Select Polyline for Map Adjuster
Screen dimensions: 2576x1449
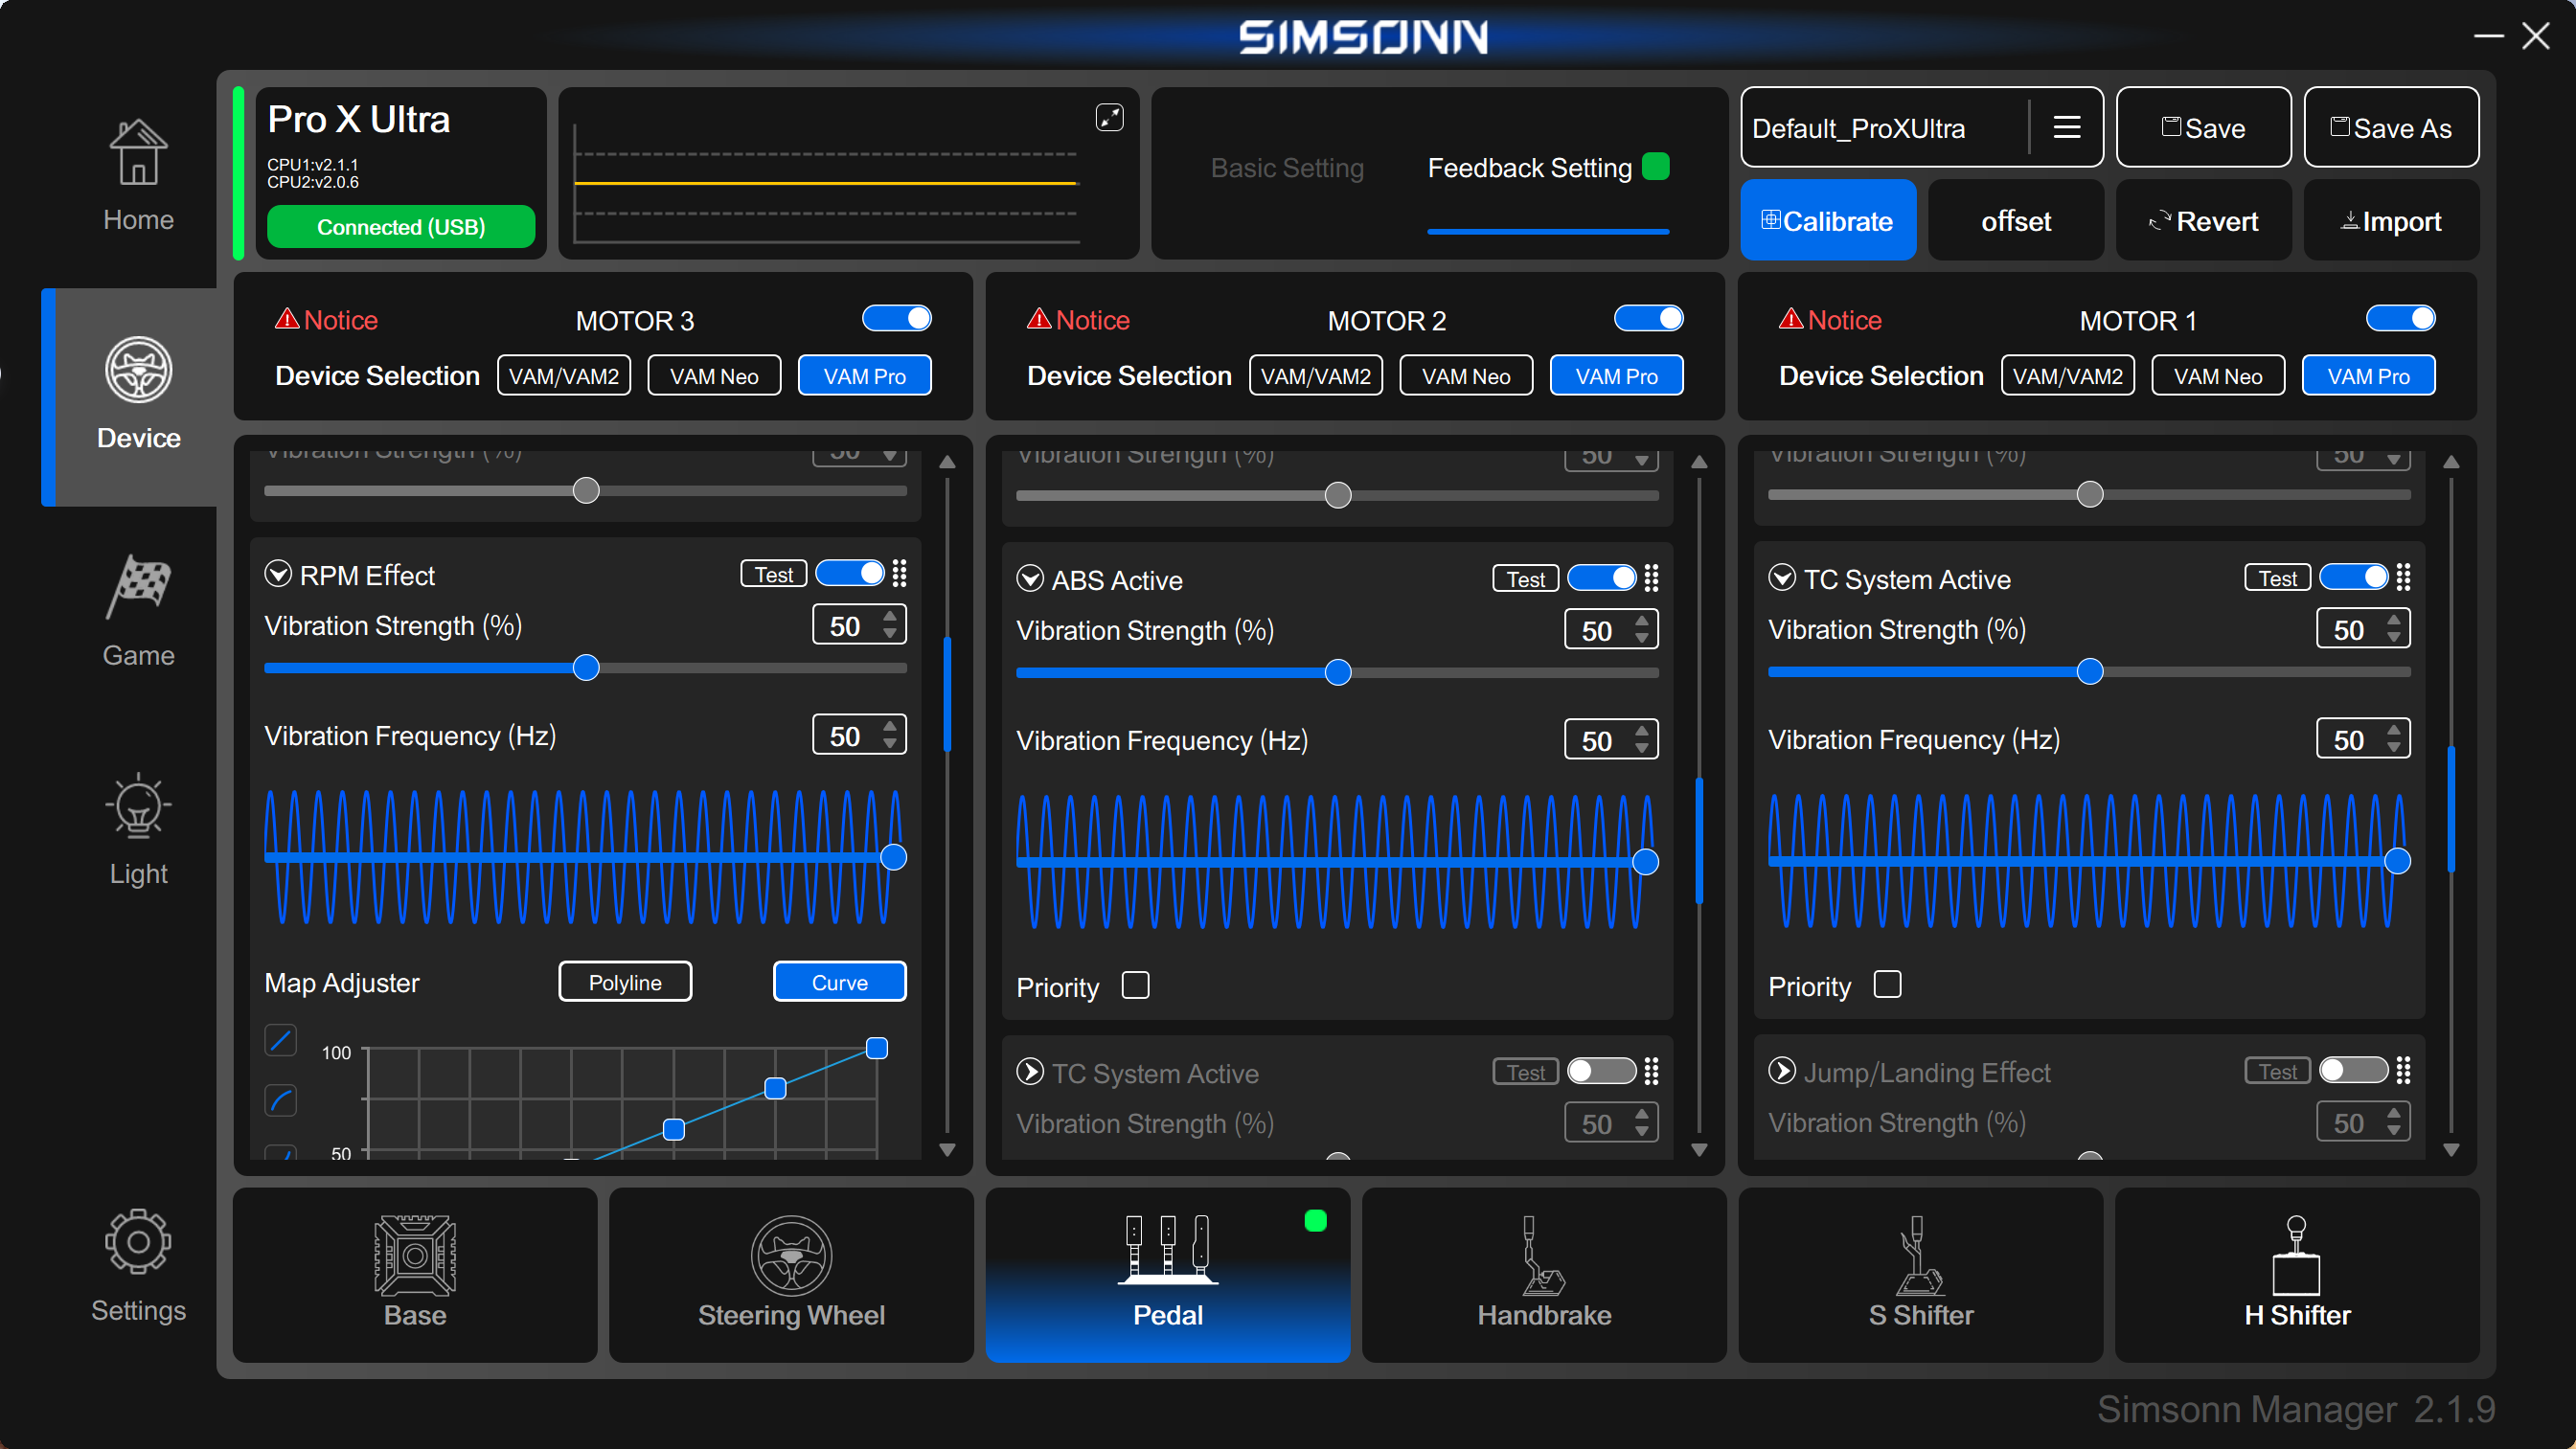point(625,982)
